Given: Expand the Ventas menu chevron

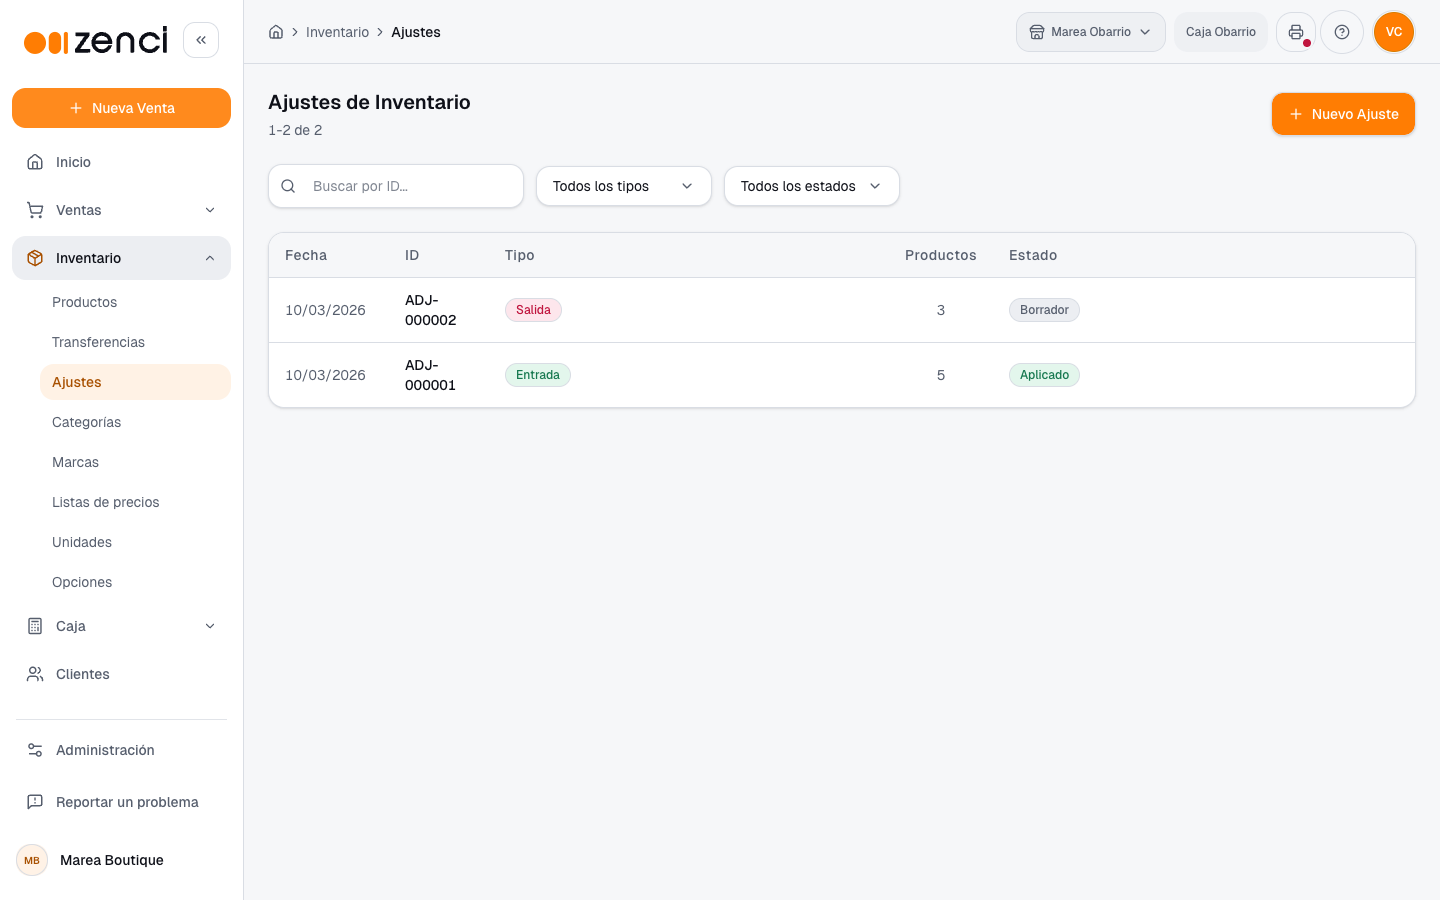Looking at the screenshot, I should pos(210,210).
